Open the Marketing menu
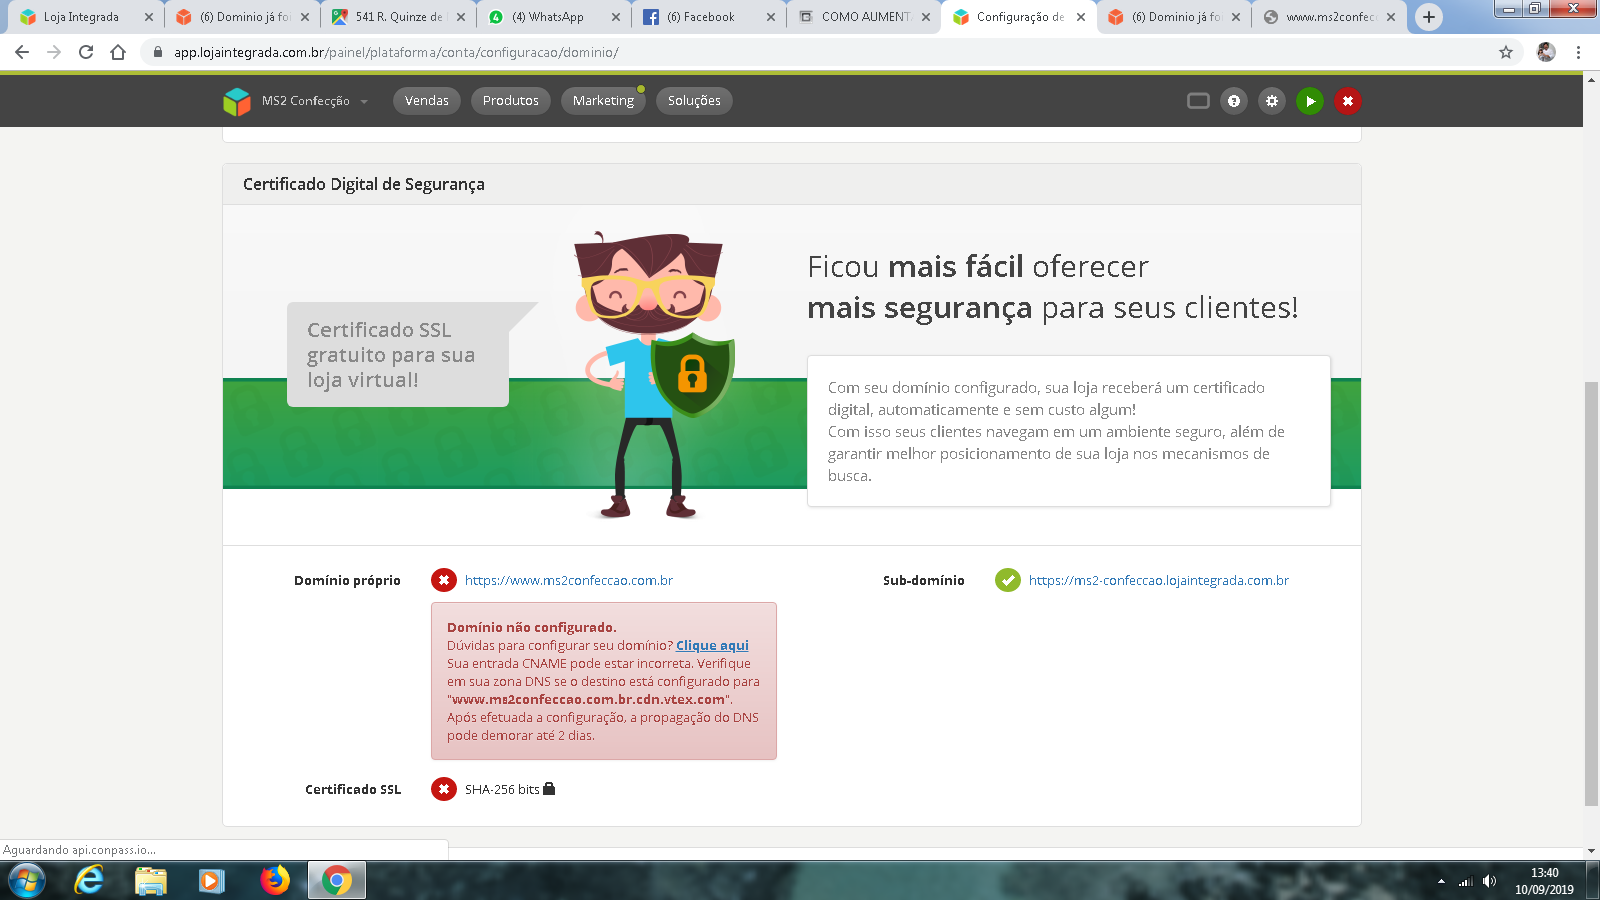 603,101
